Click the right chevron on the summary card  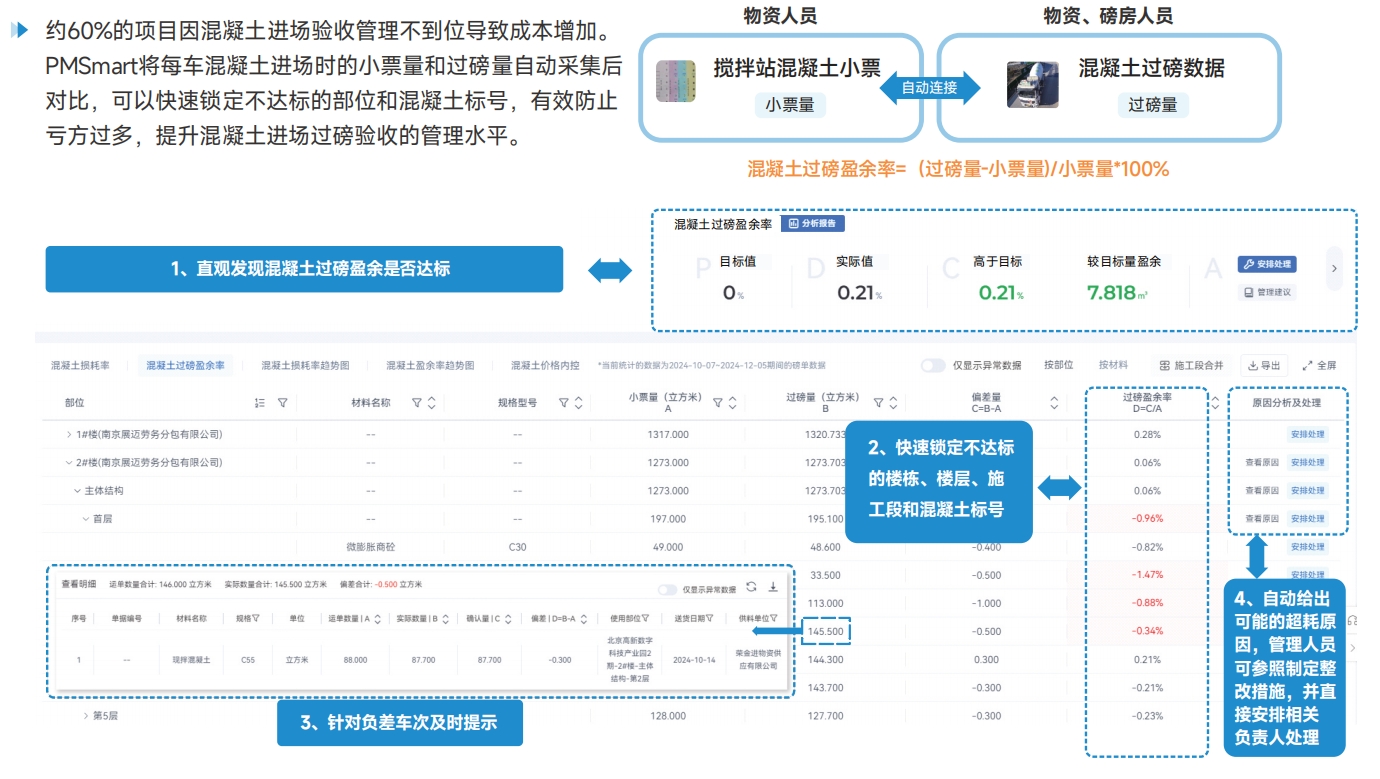click(1334, 268)
